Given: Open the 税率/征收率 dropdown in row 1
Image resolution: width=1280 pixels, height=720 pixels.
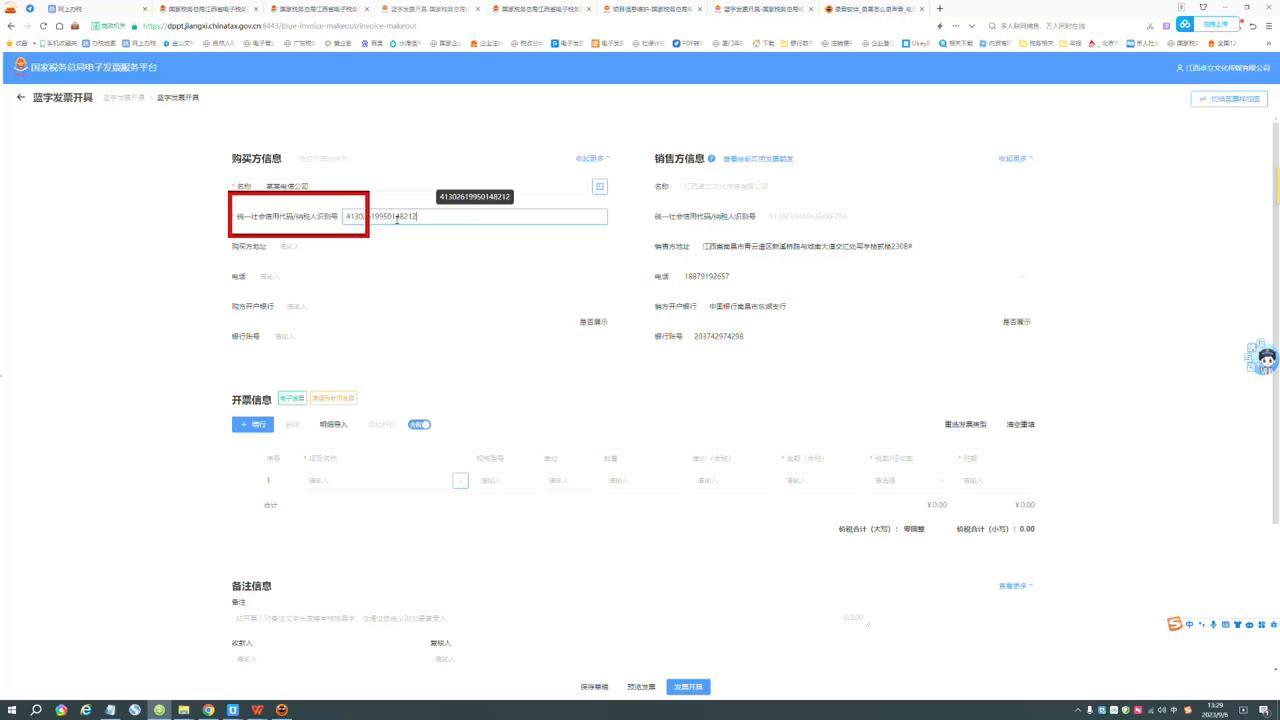Looking at the screenshot, I should [x=907, y=480].
